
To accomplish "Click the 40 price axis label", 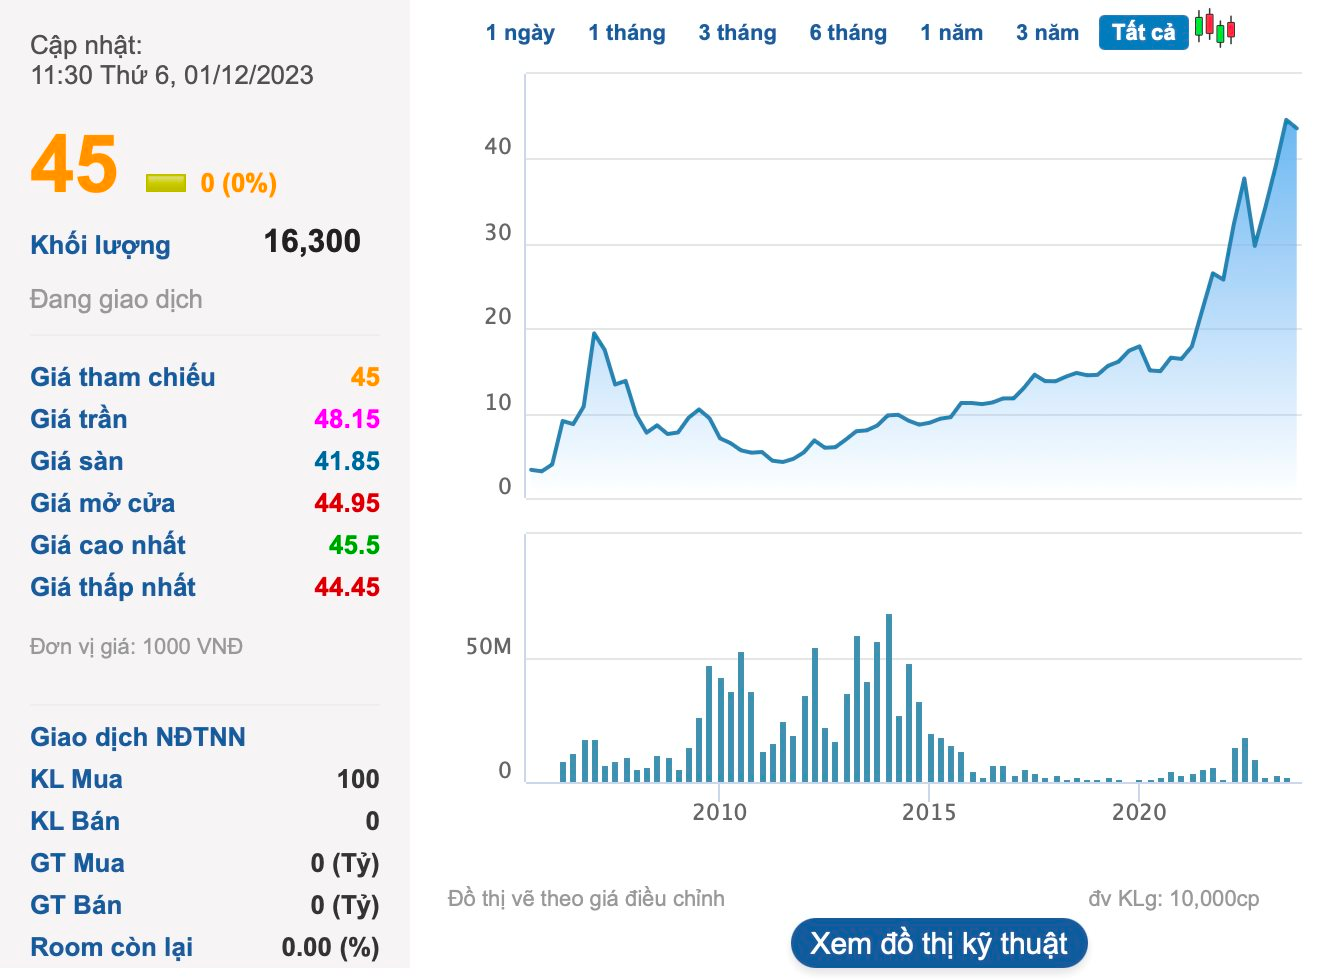I will tap(497, 147).
